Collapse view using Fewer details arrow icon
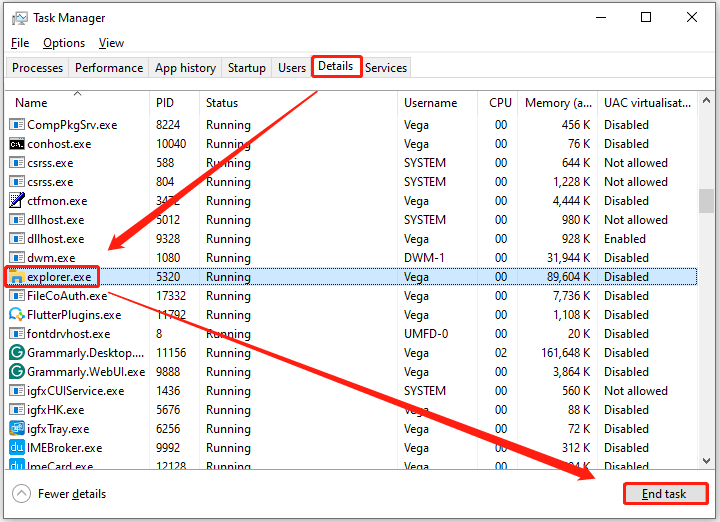This screenshot has width=720, height=522. click(21, 494)
